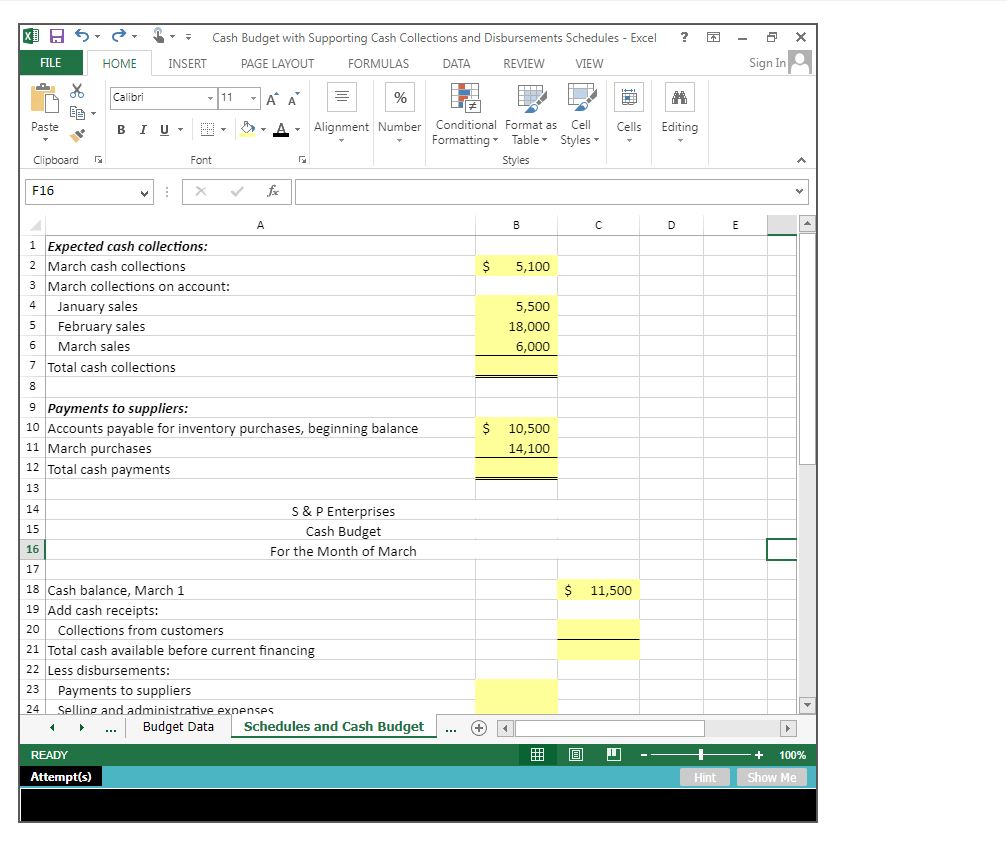Decrease font size
This screenshot has height=849, width=1007.
point(293,98)
